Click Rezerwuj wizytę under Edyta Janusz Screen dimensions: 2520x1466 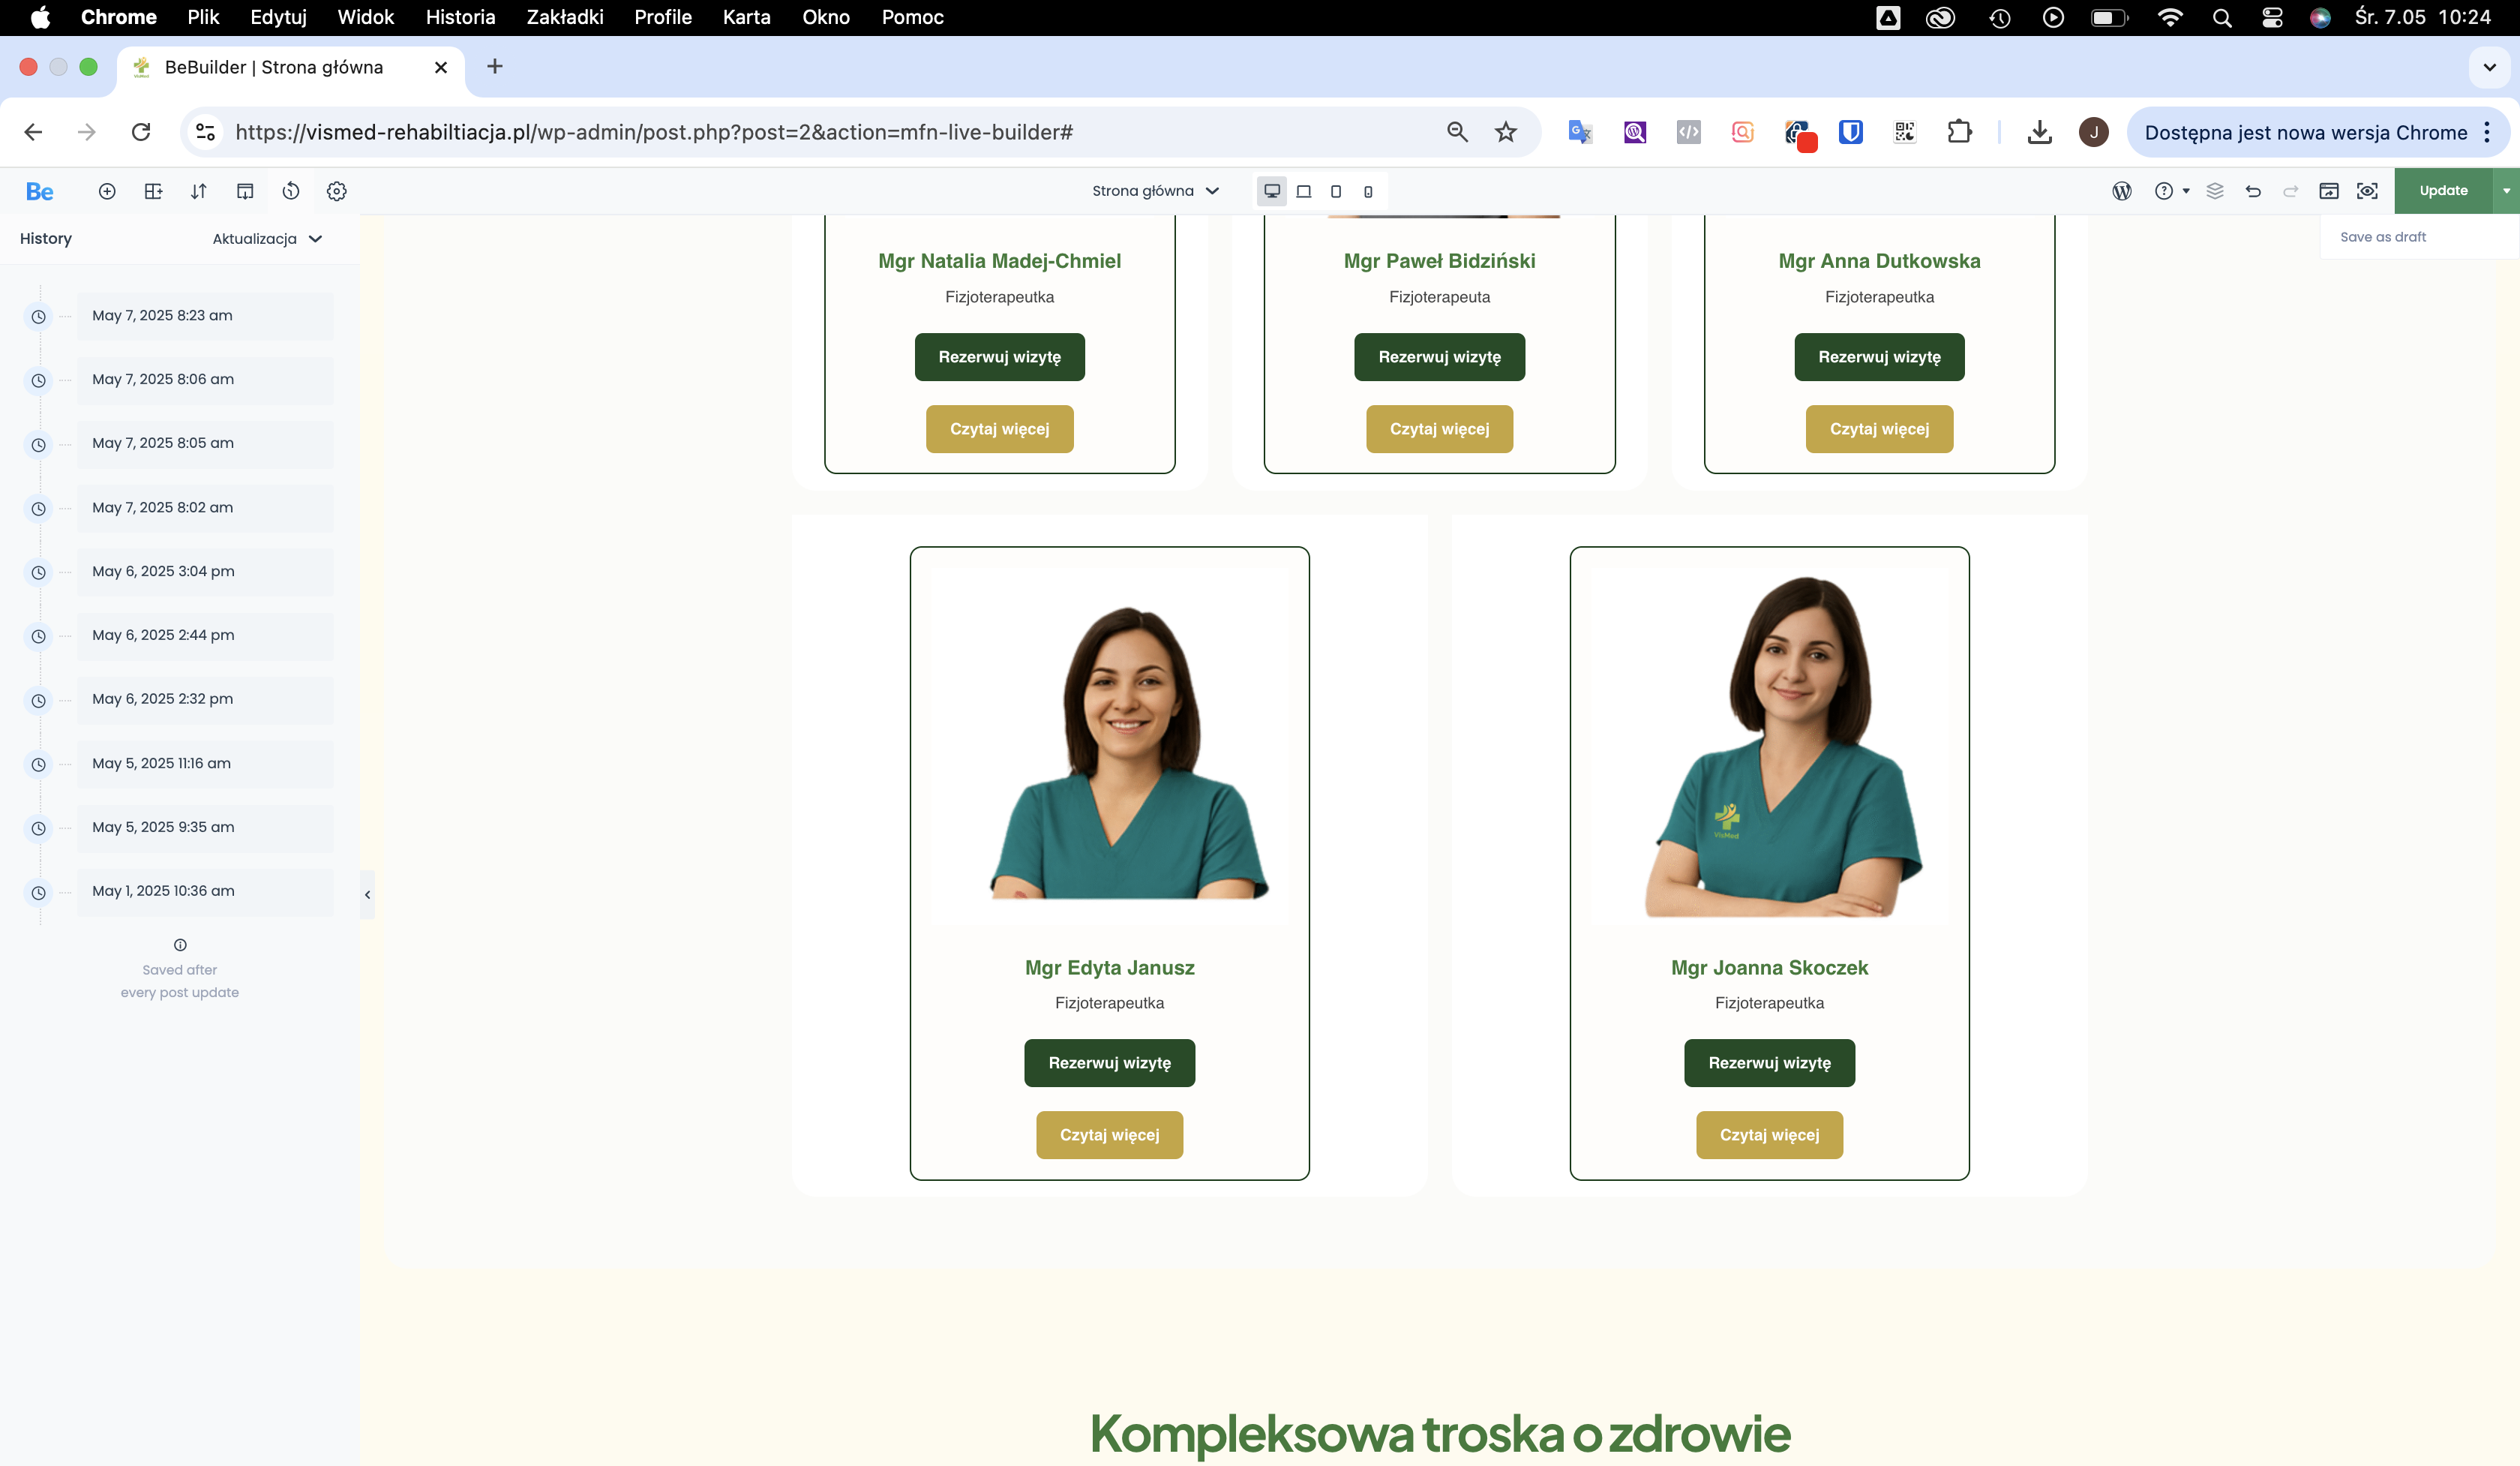tap(1109, 1063)
